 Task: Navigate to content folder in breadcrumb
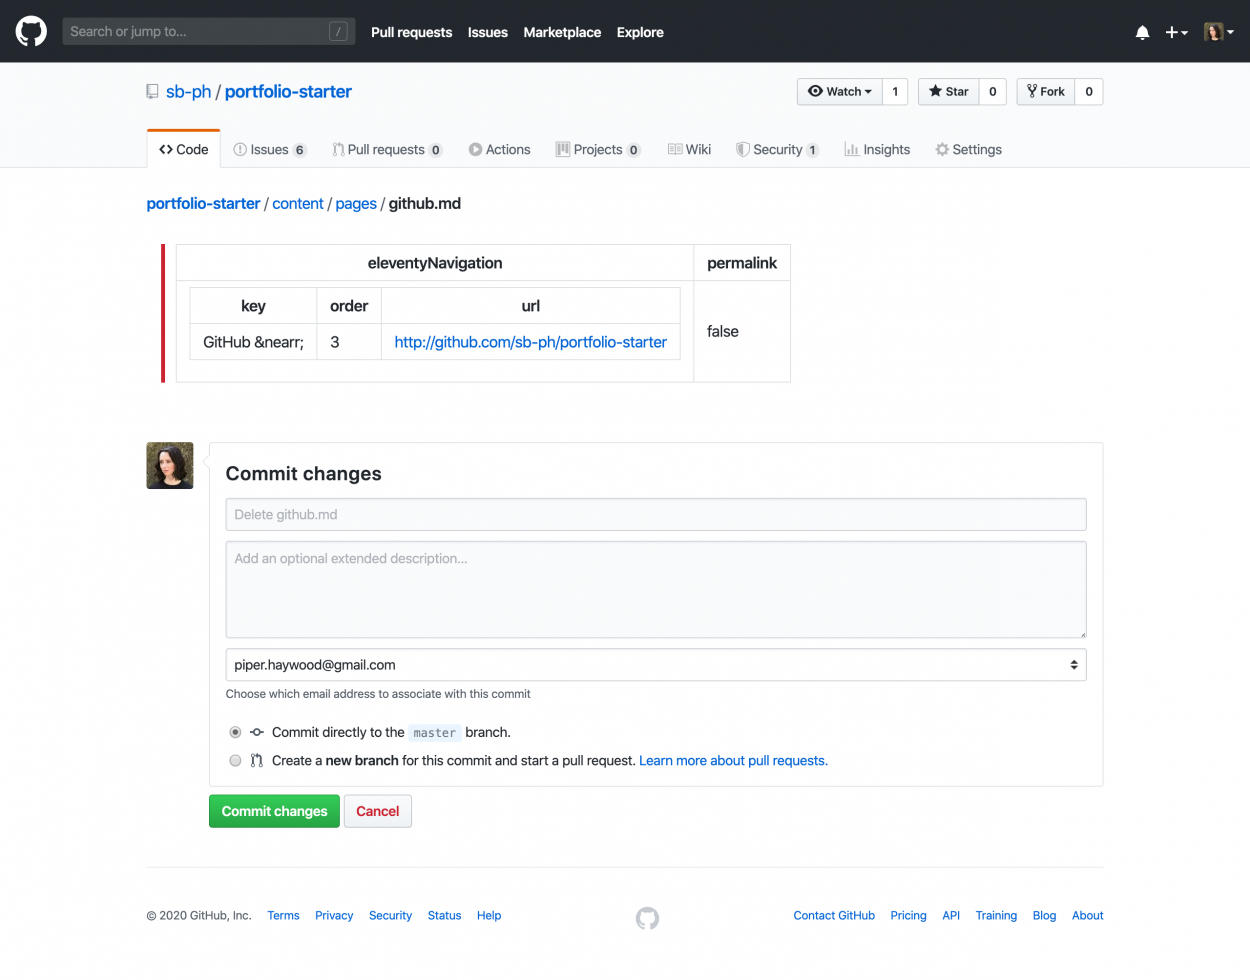click(x=298, y=203)
